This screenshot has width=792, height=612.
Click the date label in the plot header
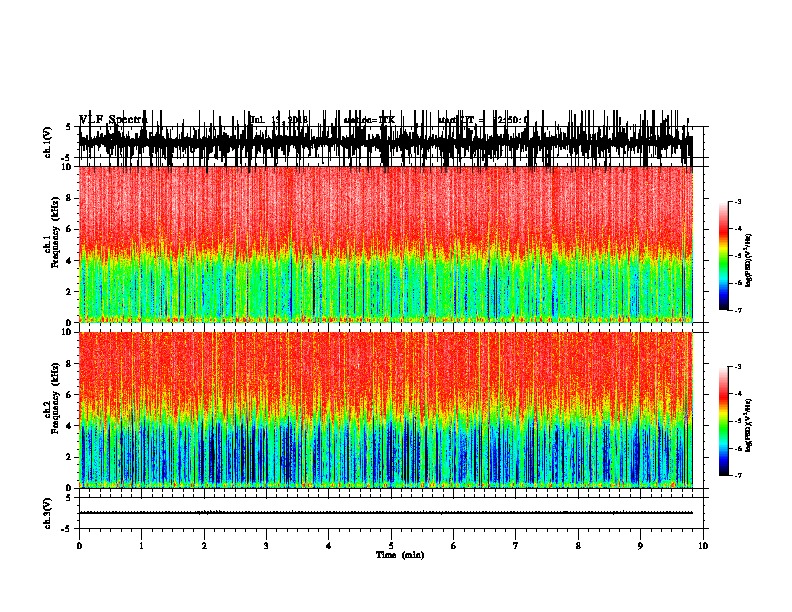click(x=279, y=120)
